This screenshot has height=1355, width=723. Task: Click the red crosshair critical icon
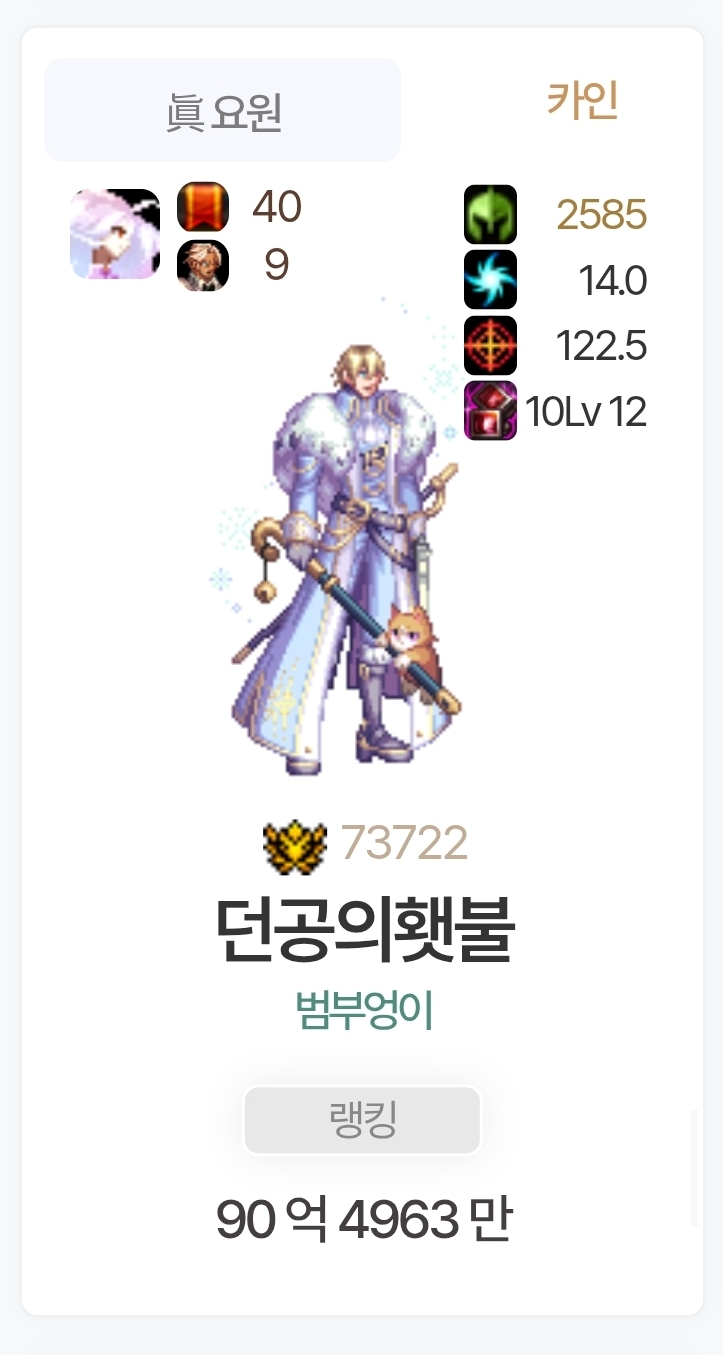(490, 345)
